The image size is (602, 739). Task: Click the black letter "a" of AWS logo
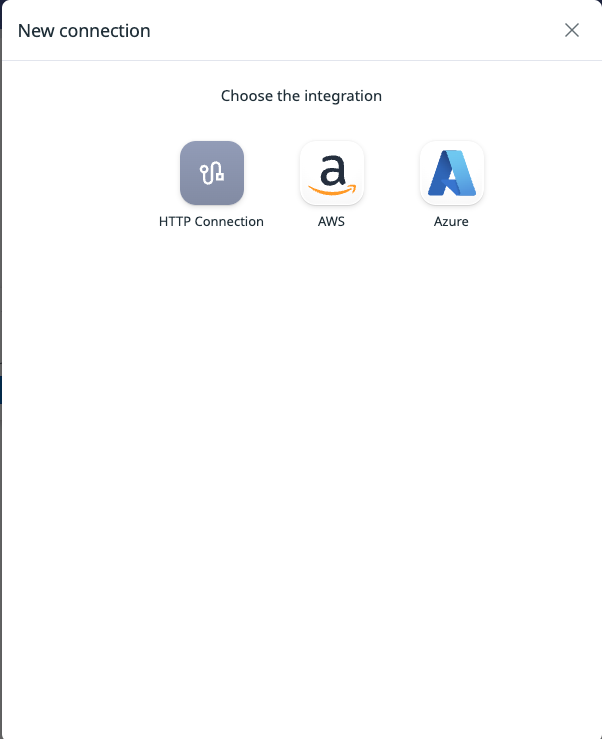(332, 170)
